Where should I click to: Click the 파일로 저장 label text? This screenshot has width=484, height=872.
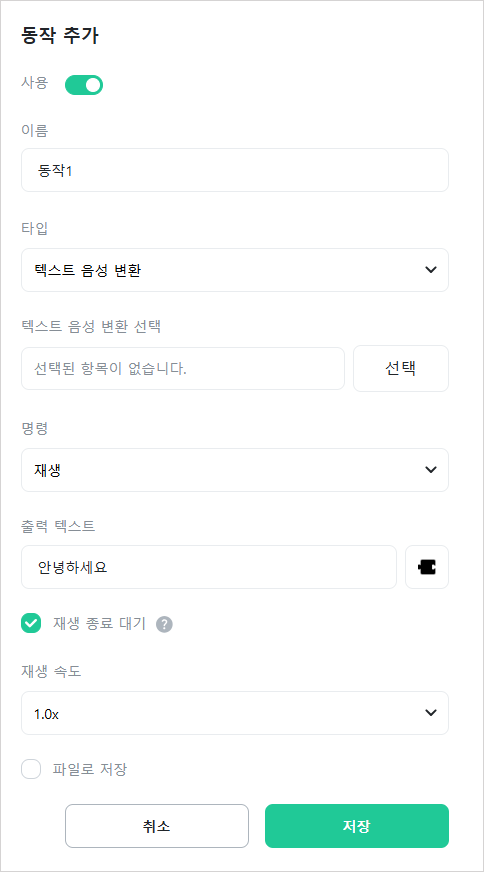pos(90,770)
